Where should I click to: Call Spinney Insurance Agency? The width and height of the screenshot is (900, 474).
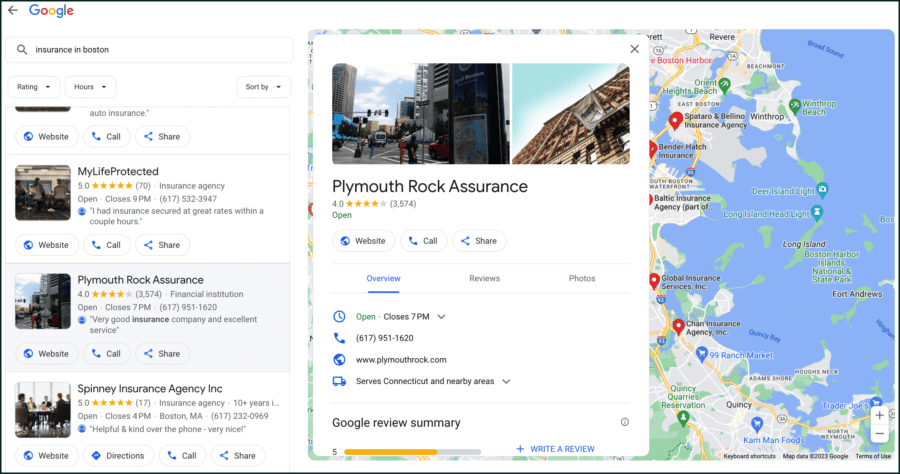coord(182,456)
